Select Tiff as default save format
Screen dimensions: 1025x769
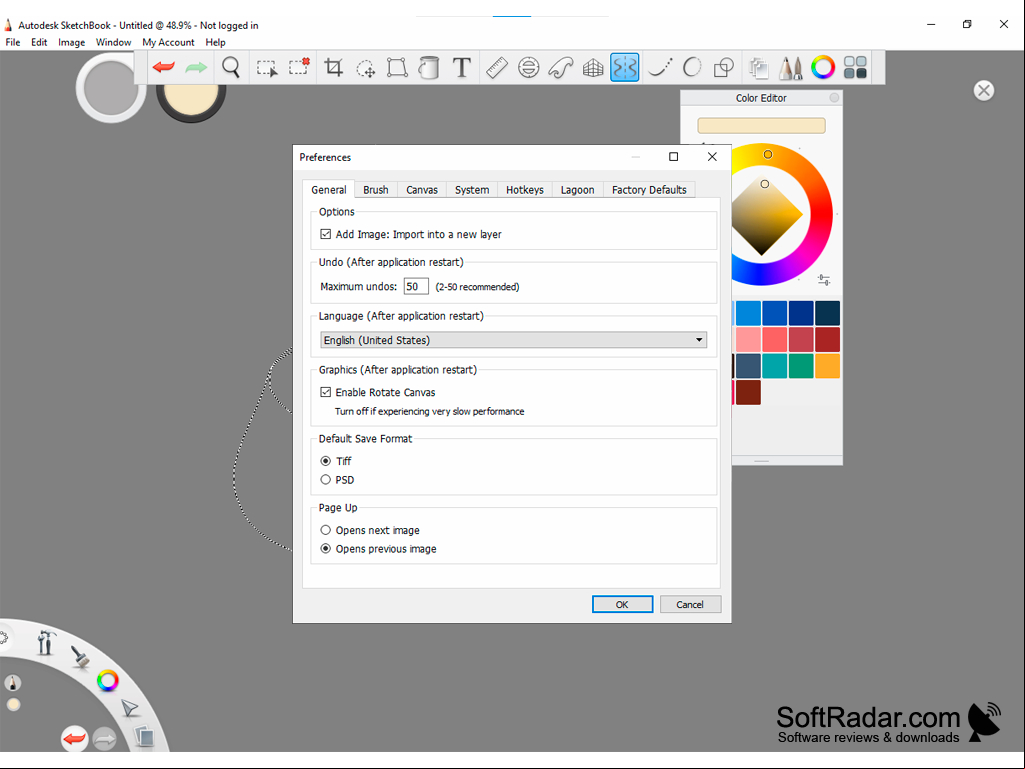coord(326,461)
